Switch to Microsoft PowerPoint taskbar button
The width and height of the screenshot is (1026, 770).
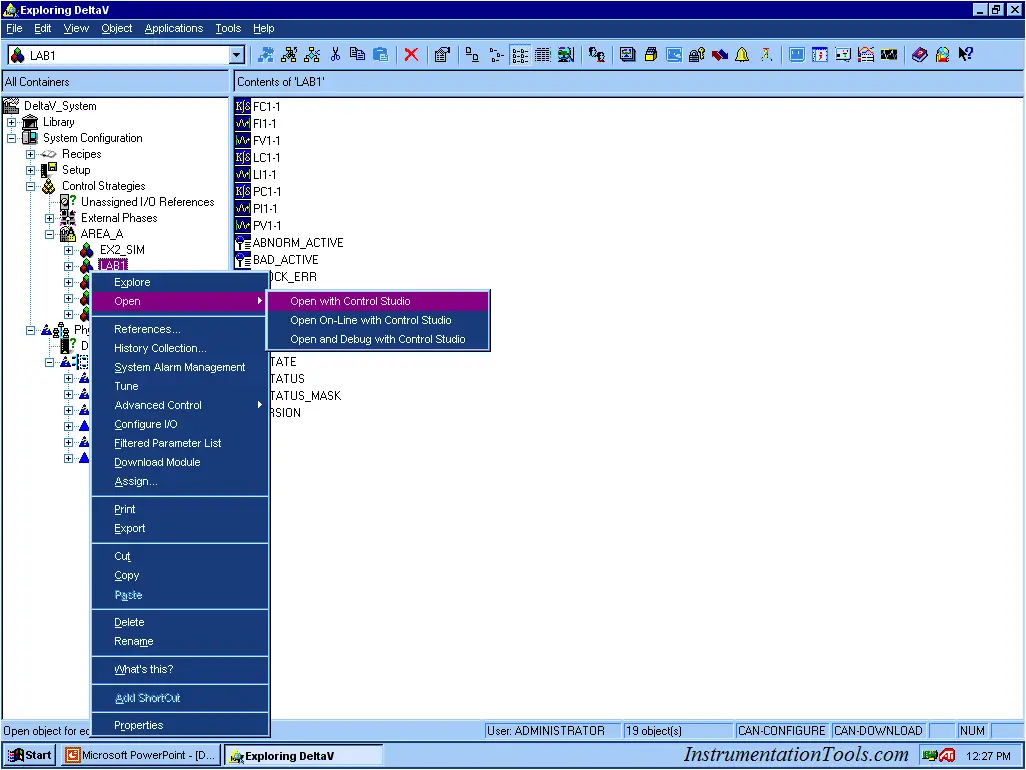click(141, 755)
